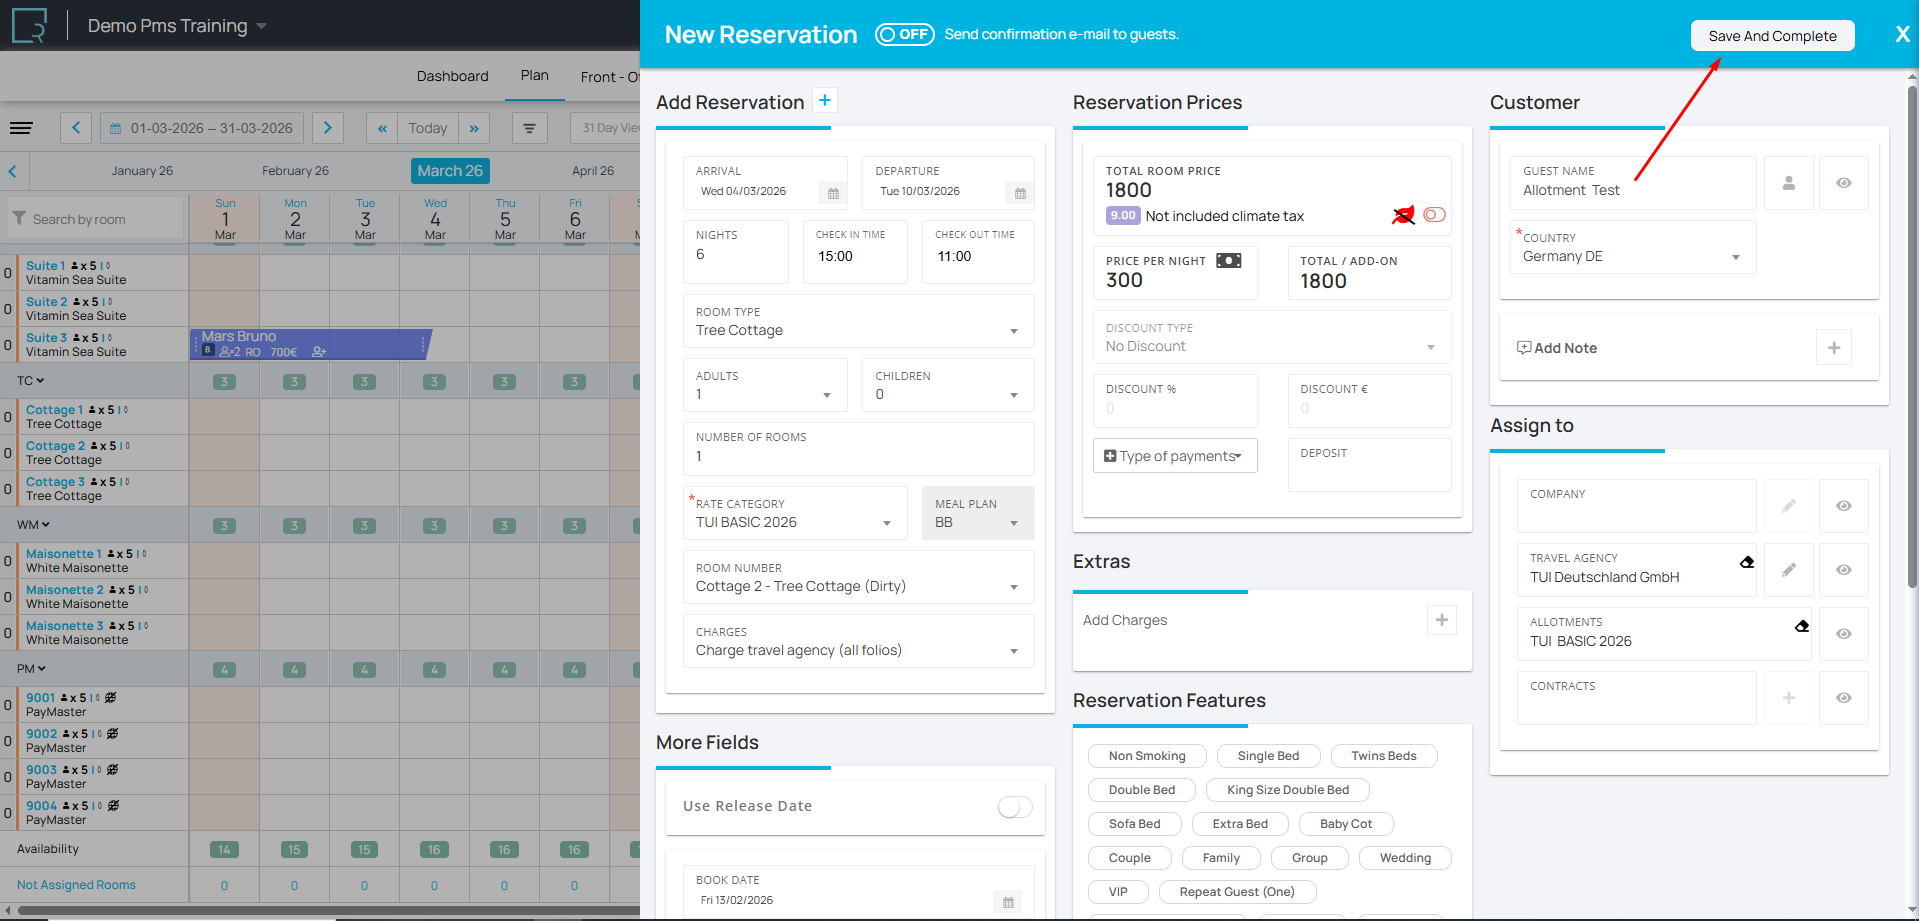The image size is (1919, 921).
Task: Click the Allotments eraser icon
Action: (1801, 626)
